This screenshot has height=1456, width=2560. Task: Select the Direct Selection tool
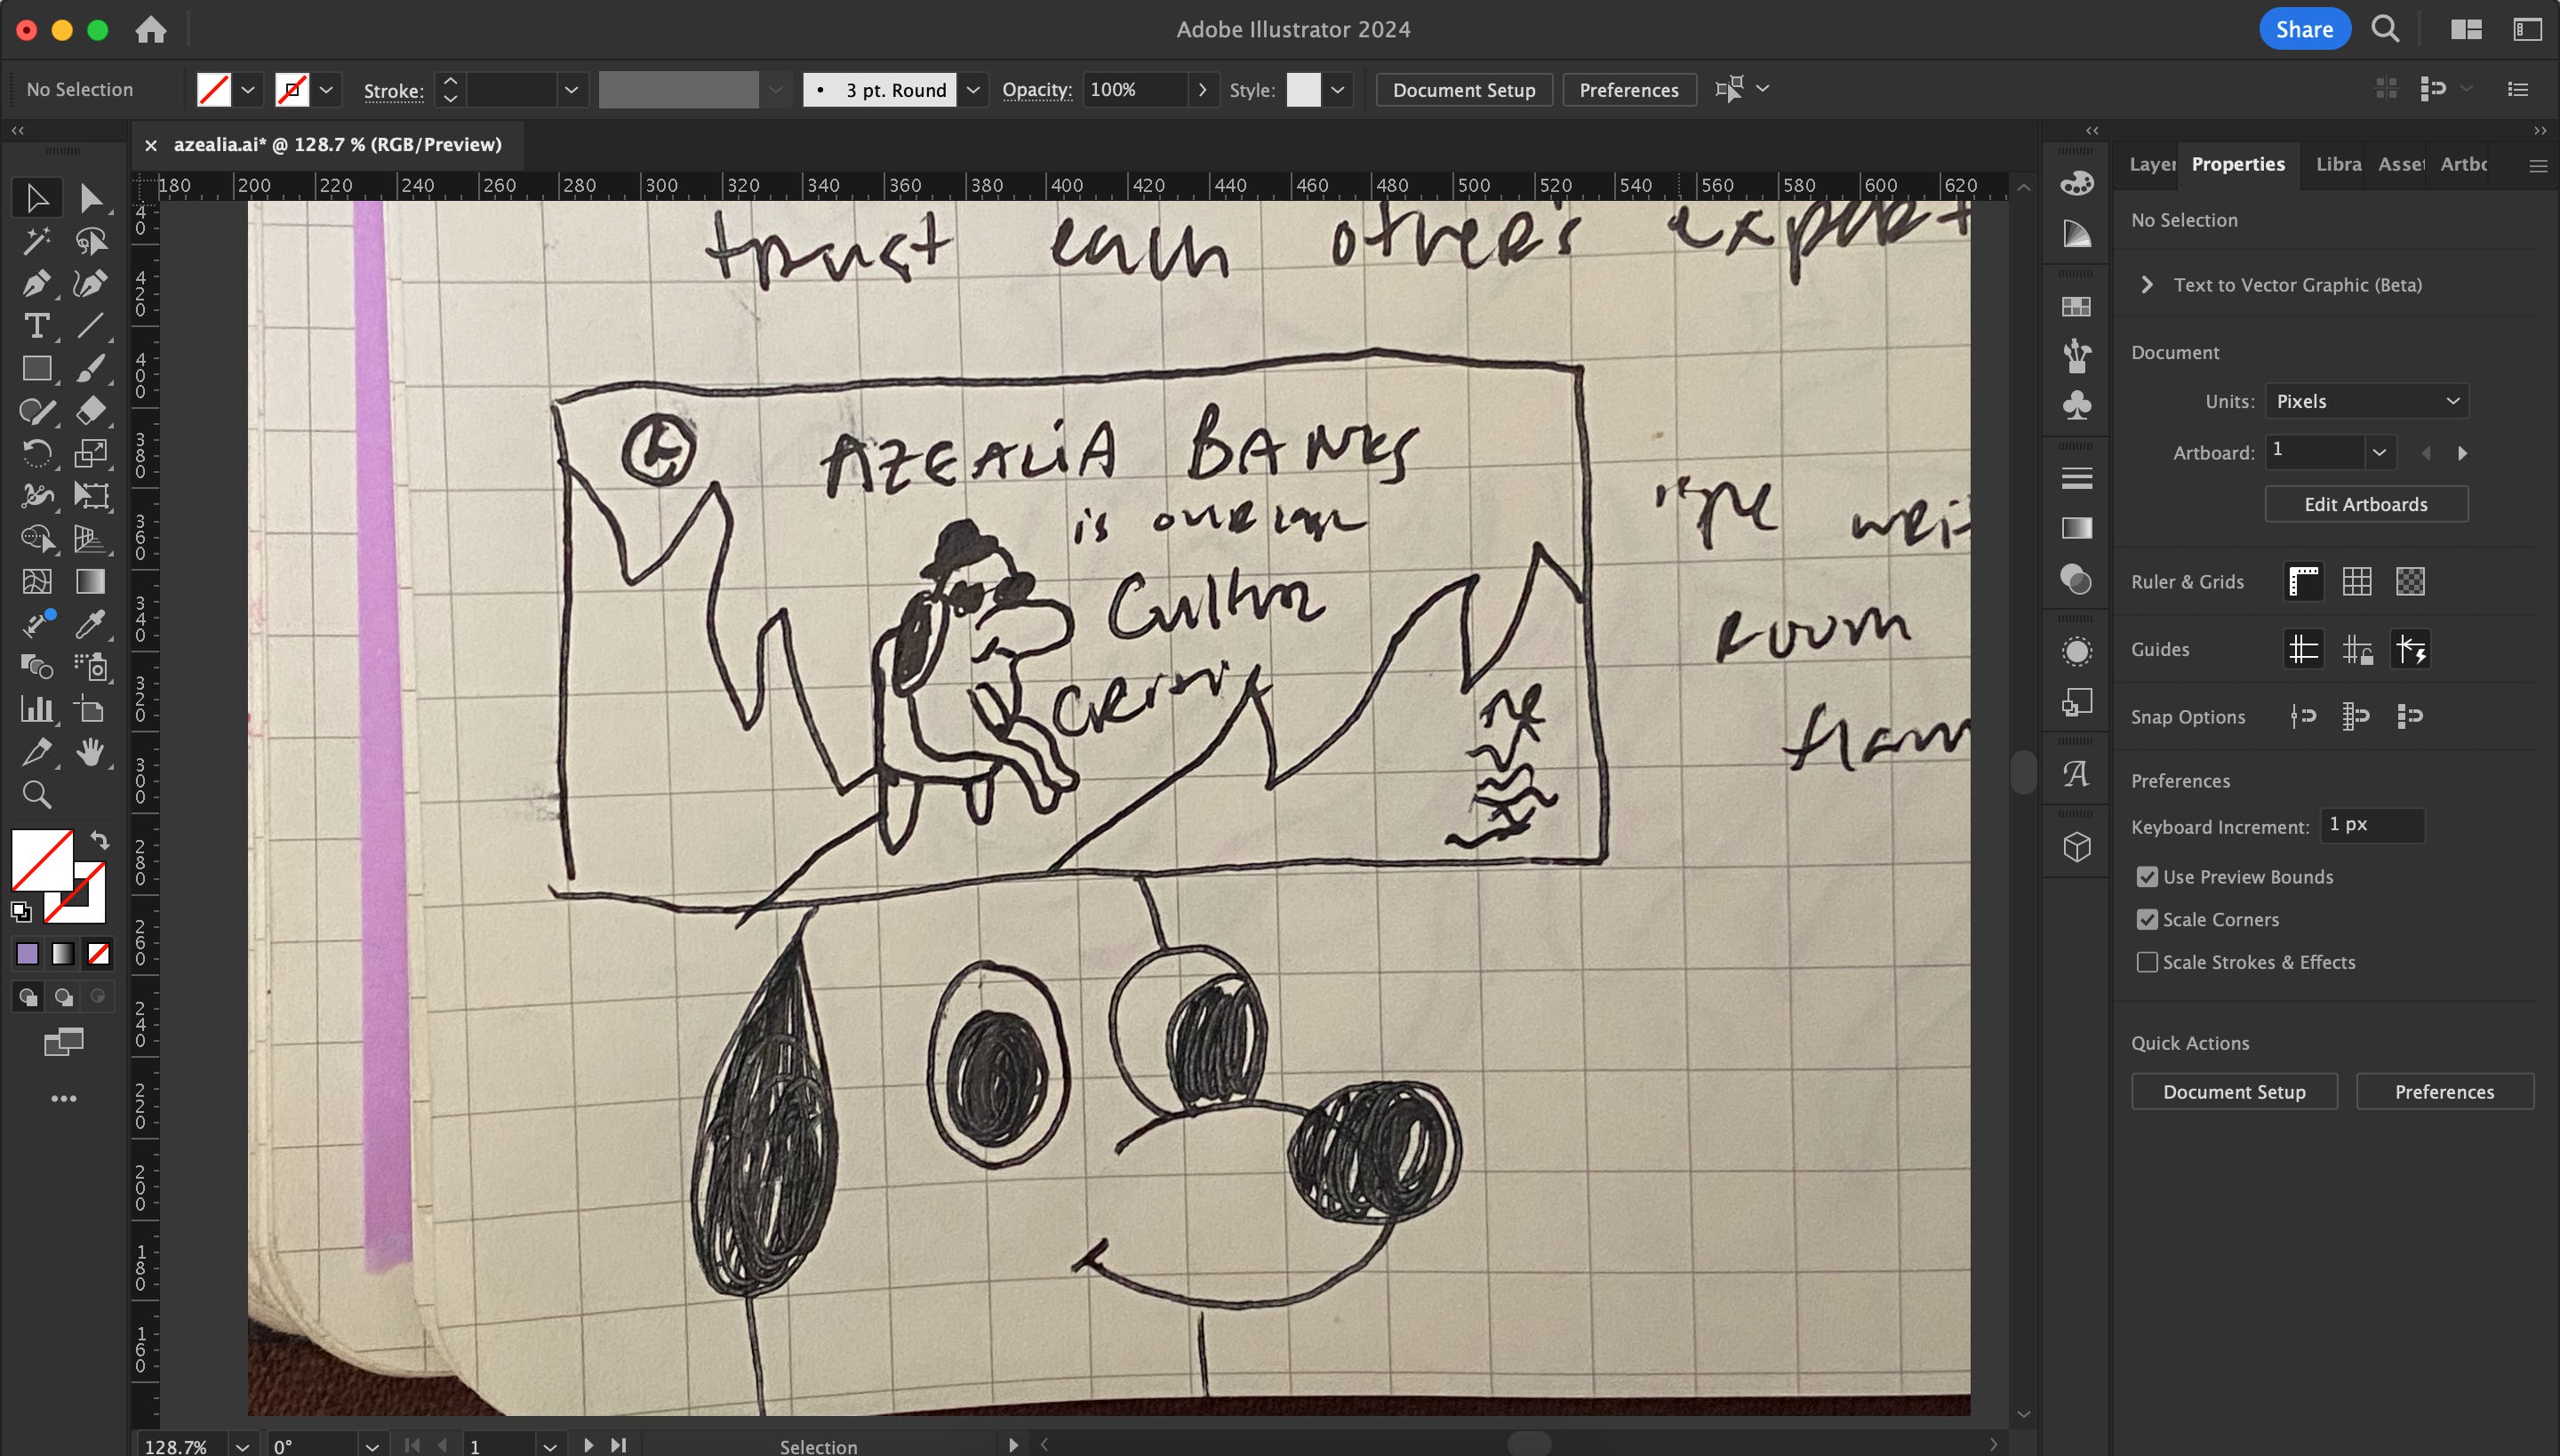pos(90,198)
